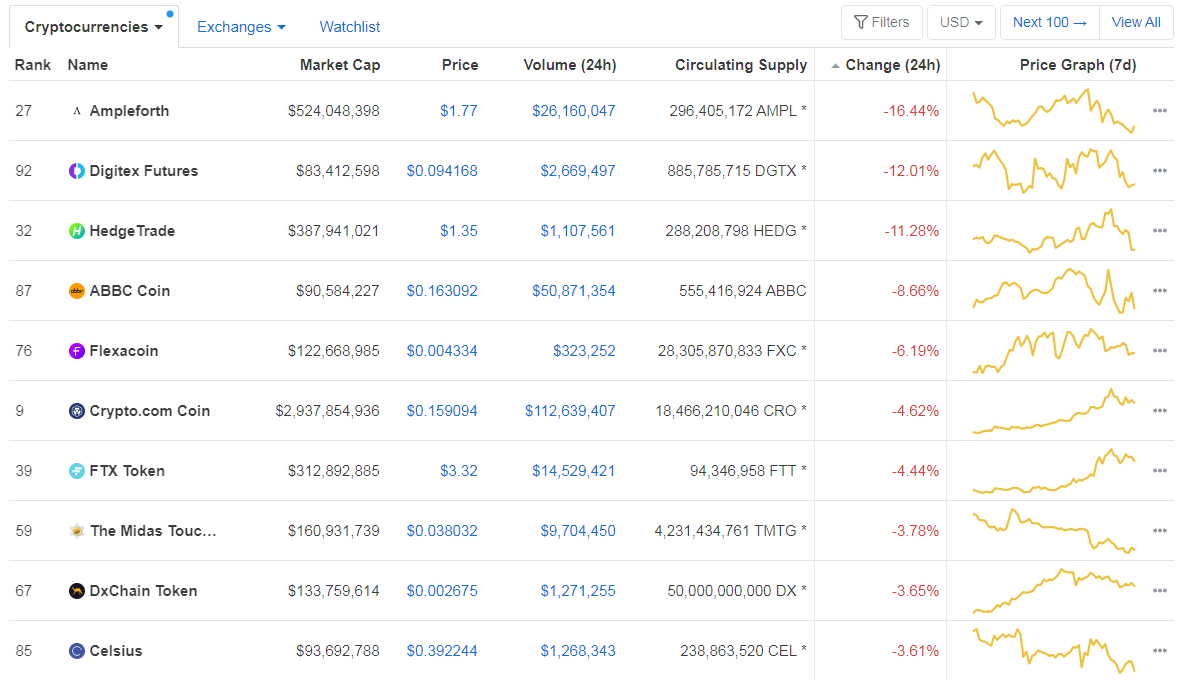Open the USD currency selector
The height and width of the screenshot is (680, 1188).
(x=961, y=23)
